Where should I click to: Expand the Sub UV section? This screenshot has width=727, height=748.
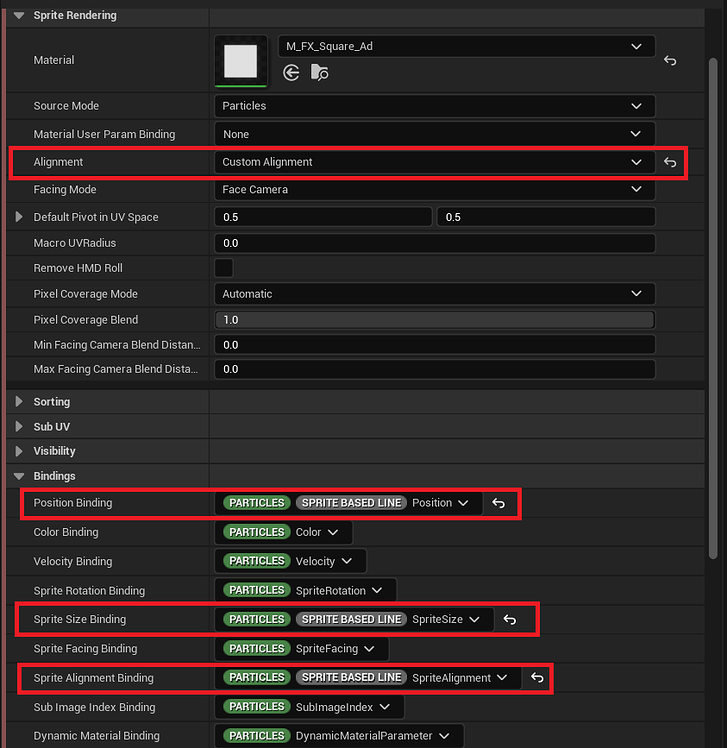click(19, 426)
